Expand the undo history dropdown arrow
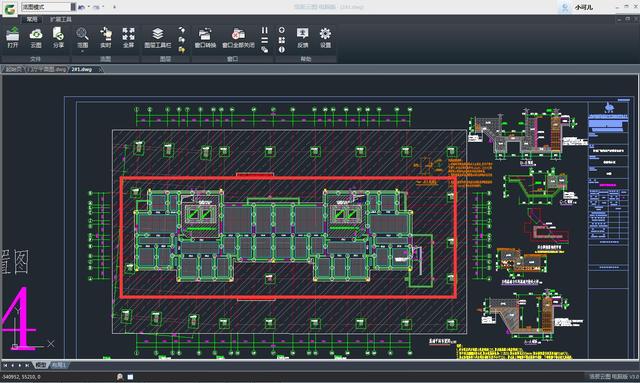The width and height of the screenshot is (640, 383). pos(89,7)
